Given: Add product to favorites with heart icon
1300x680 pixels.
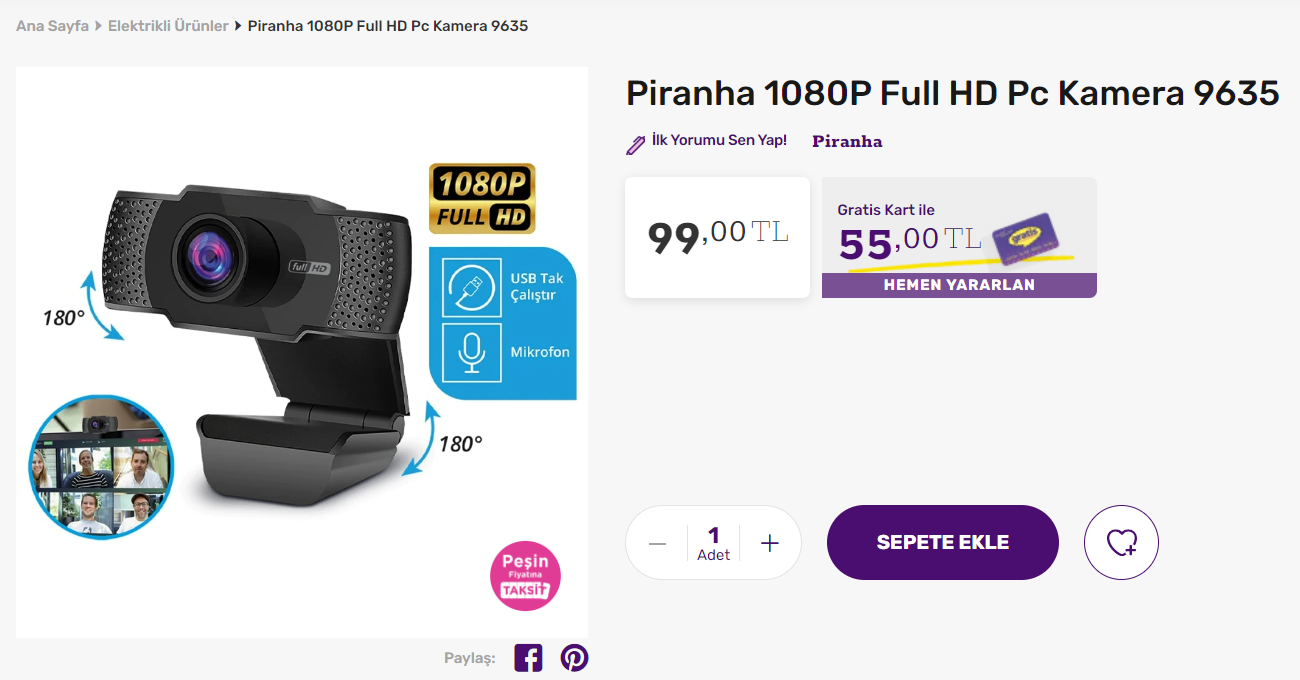Looking at the screenshot, I should pyautogui.click(x=1121, y=542).
